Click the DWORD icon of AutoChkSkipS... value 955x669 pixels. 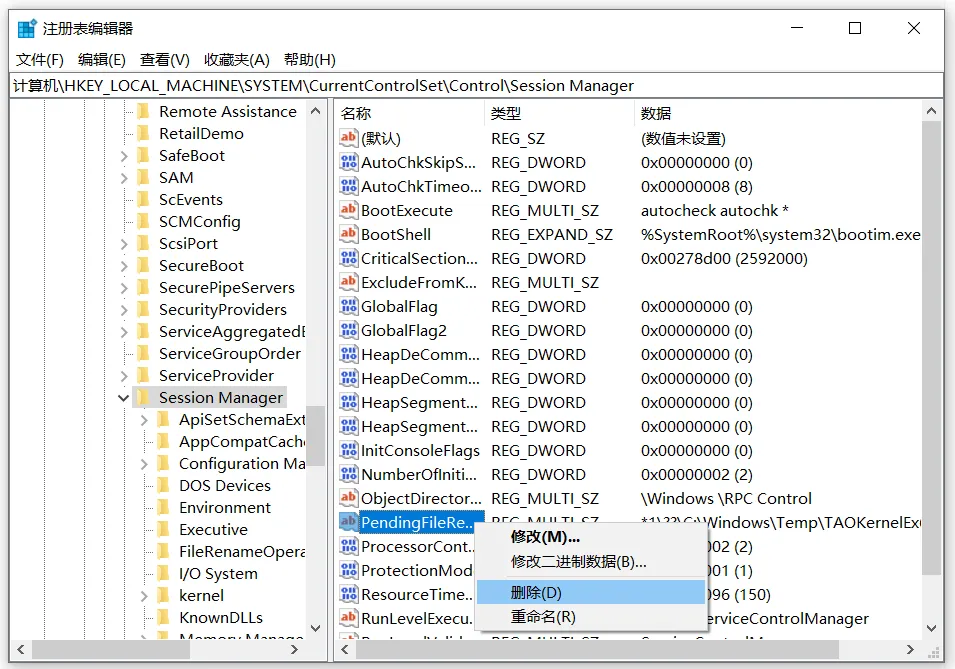(348, 163)
